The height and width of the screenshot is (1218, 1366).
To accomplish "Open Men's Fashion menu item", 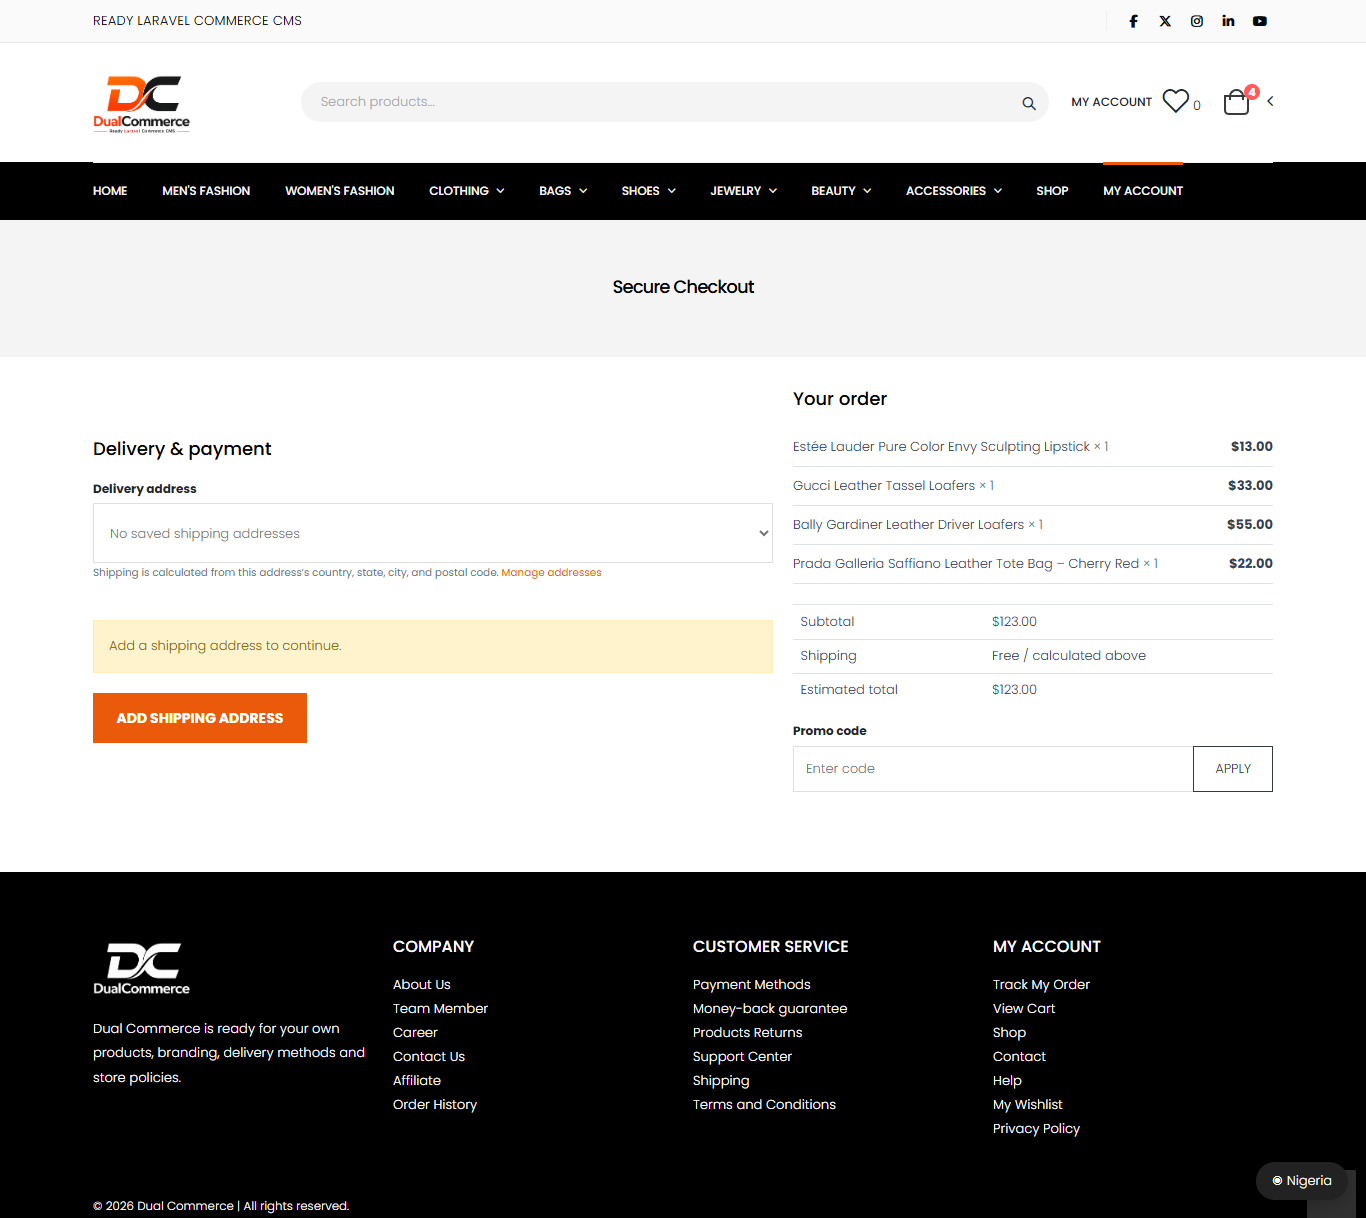I will 206,191.
